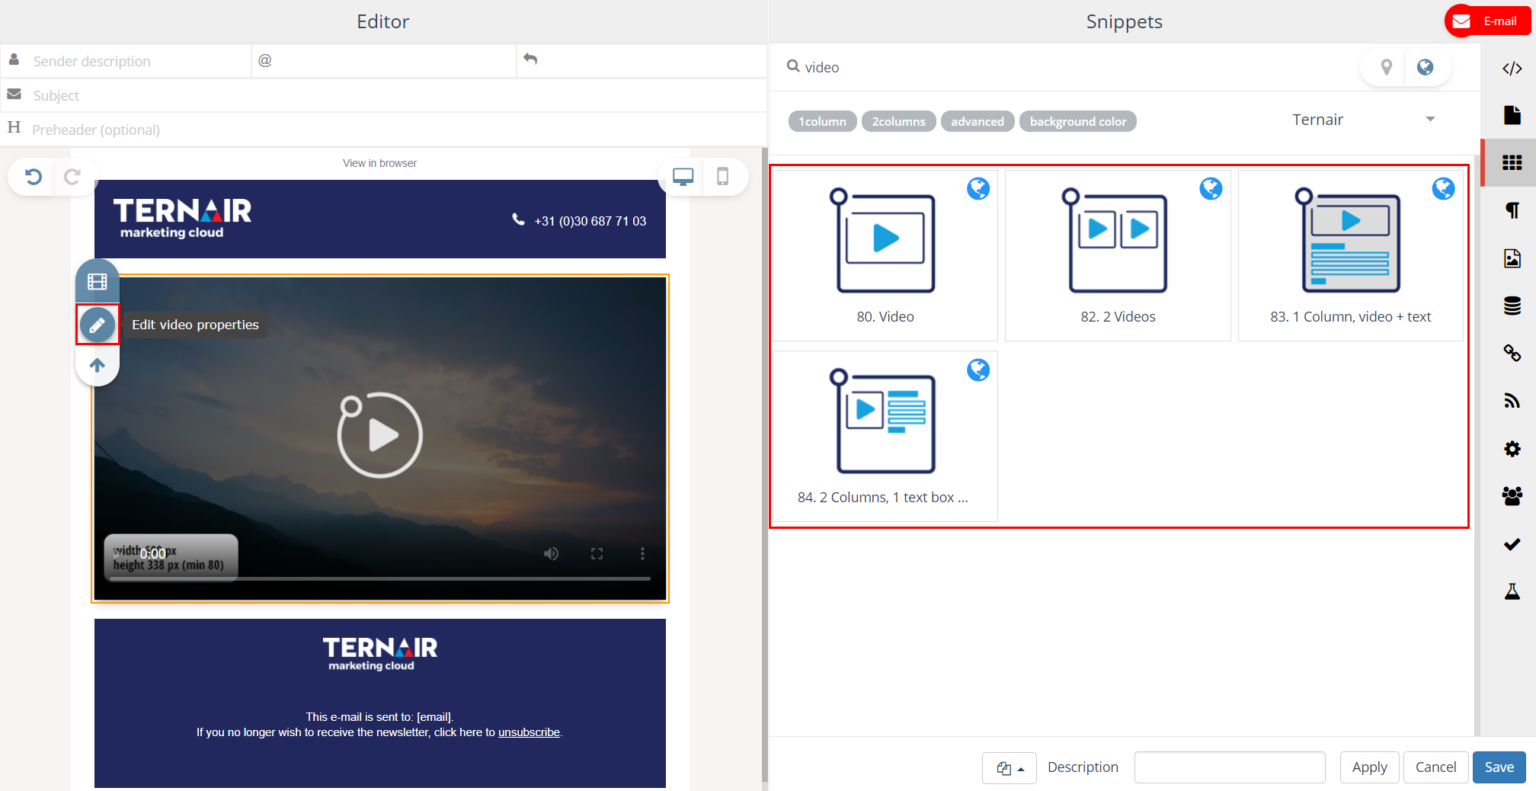Click the Preheader (optional) field

(x=384, y=129)
